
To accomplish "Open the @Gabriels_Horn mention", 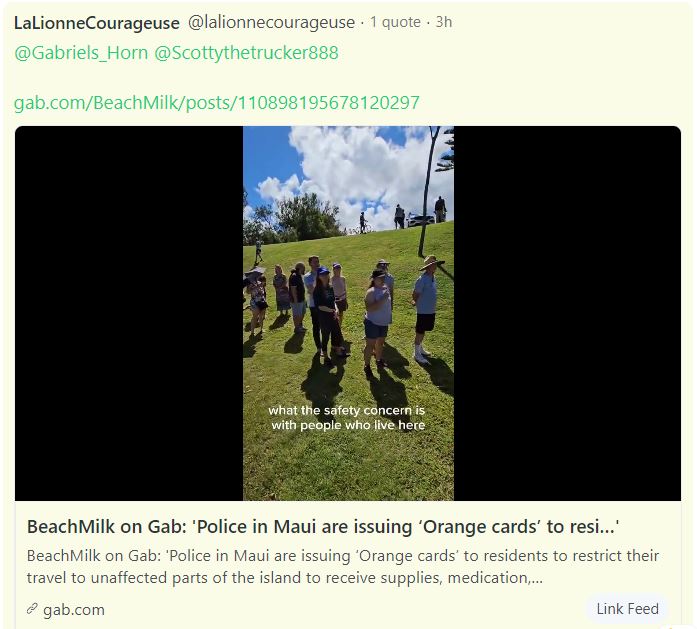I will (81, 53).
